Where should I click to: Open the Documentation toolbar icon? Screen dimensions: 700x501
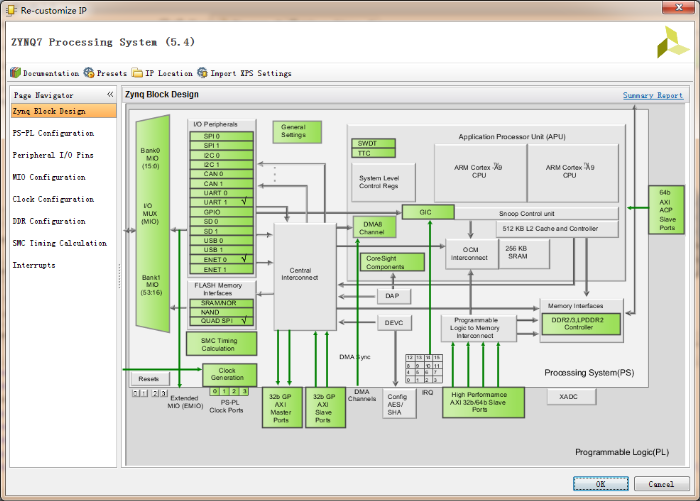click(x=15, y=73)
